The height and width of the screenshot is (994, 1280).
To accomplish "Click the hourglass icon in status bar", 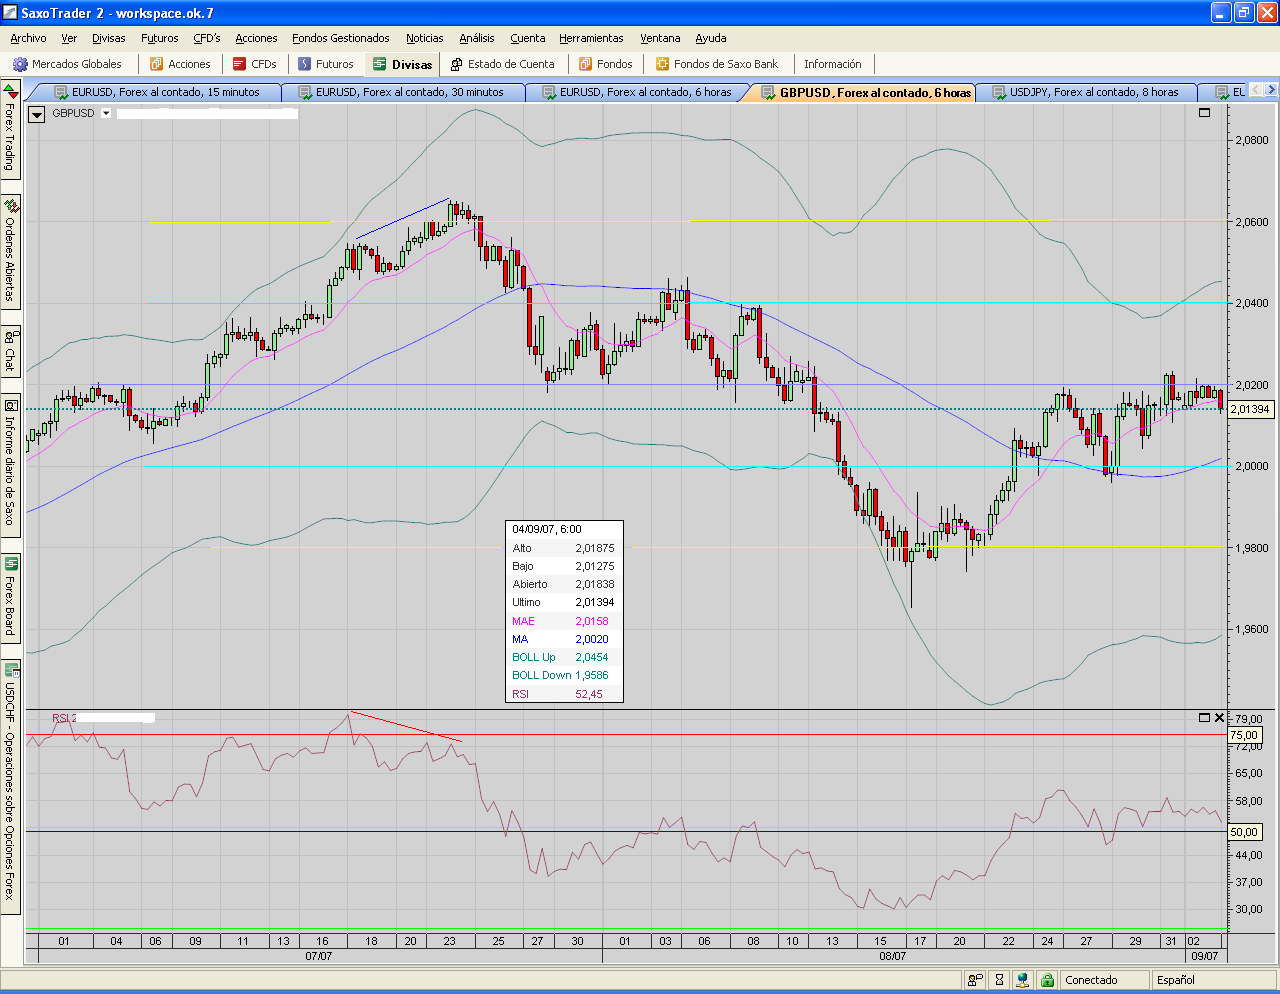I will pos(999,980).
